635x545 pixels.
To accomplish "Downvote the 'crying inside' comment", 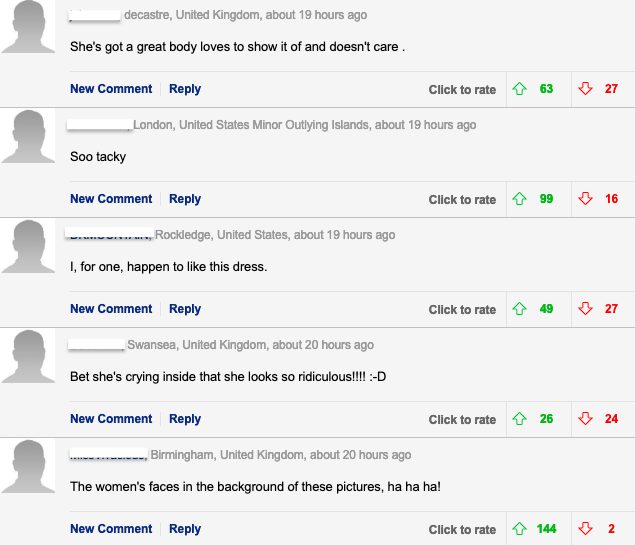I will [x=586, y=419].
